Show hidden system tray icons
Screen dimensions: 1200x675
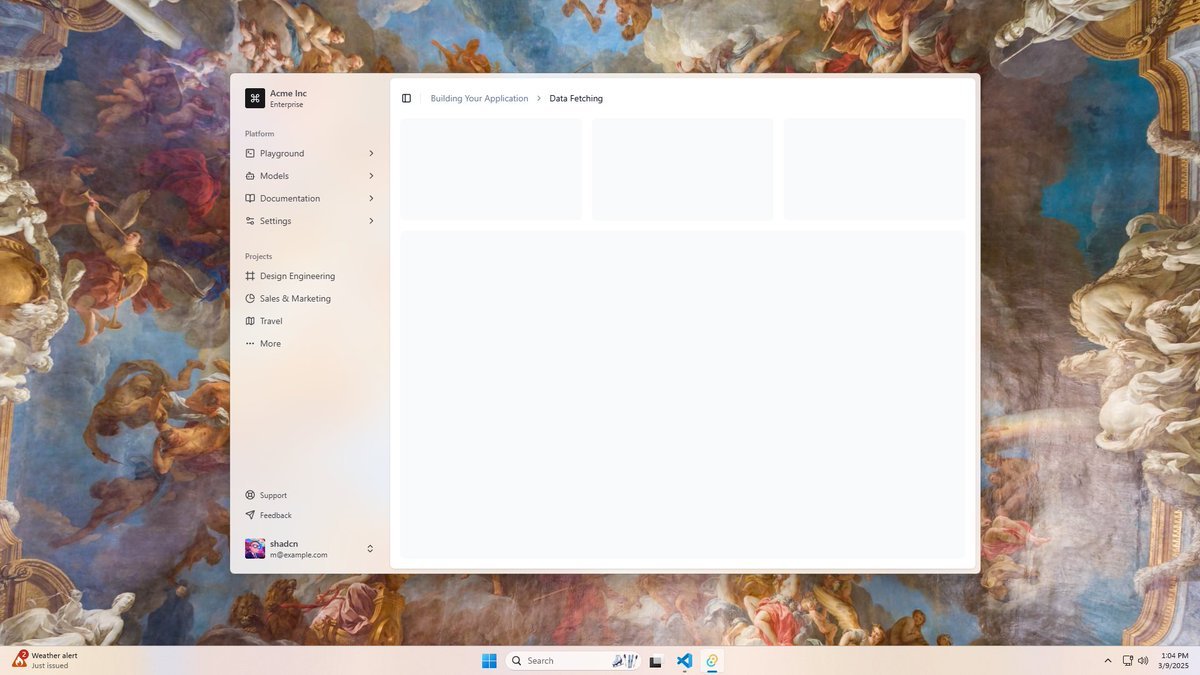(x=1107, y=661)
